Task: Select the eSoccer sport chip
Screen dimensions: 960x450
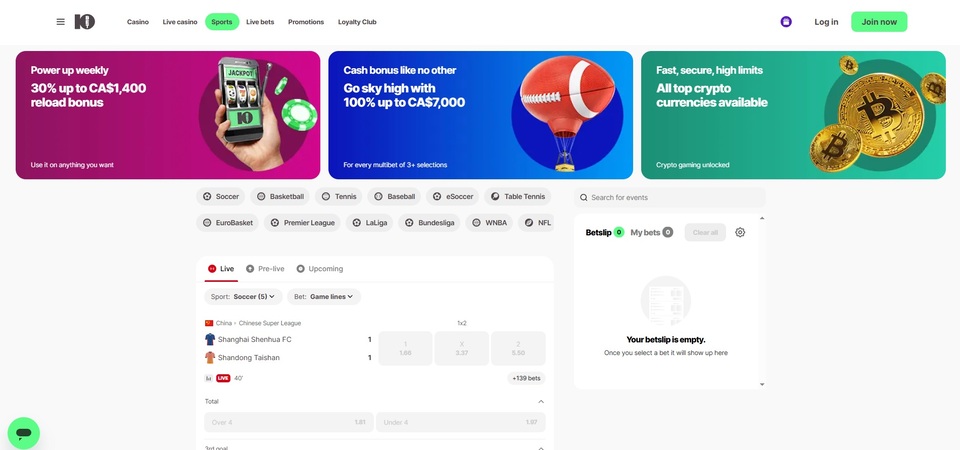Action: pos(452,197)
